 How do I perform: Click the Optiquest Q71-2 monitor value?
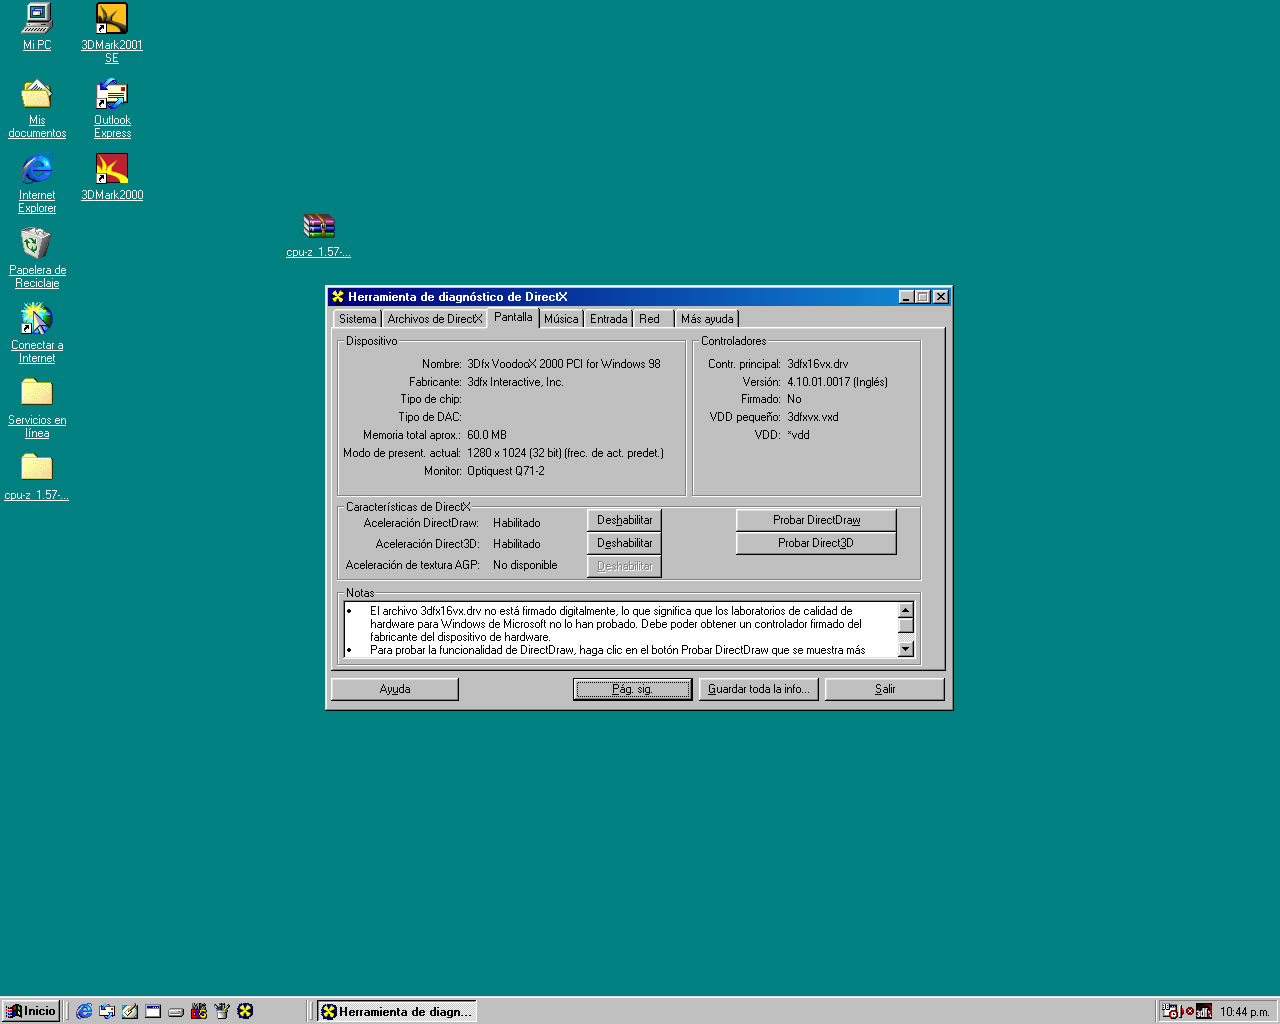(x=506, y=471)
